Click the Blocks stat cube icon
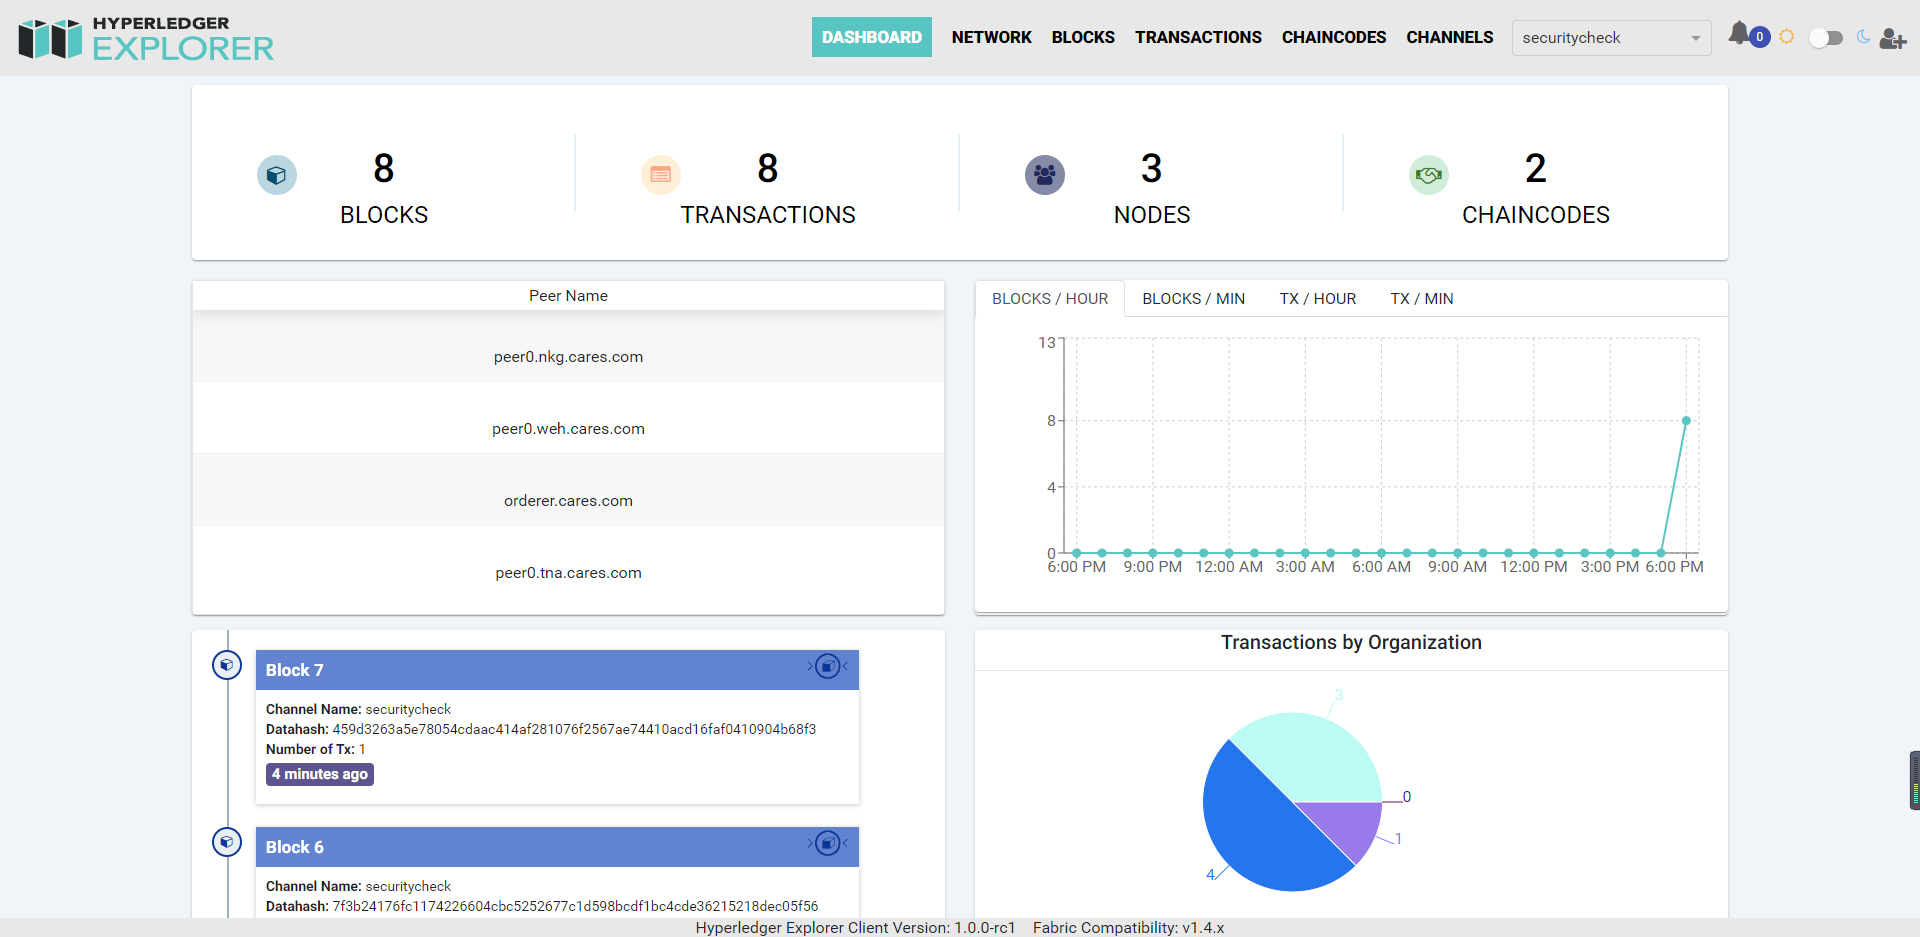 pyautogui.click(x=277, y=175)
